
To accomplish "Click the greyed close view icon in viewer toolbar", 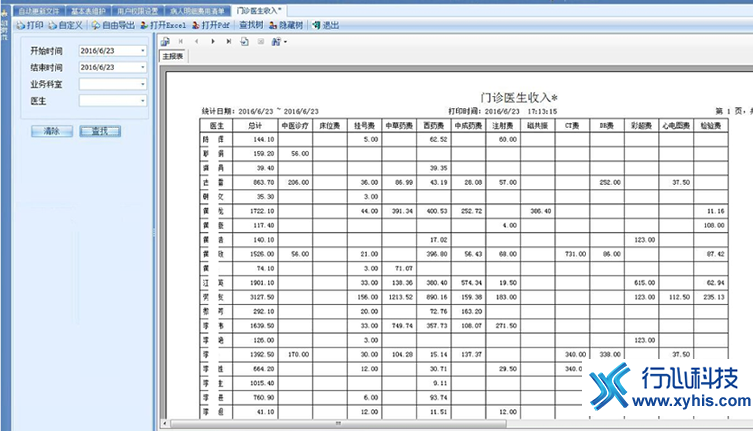I will point(261,41).
